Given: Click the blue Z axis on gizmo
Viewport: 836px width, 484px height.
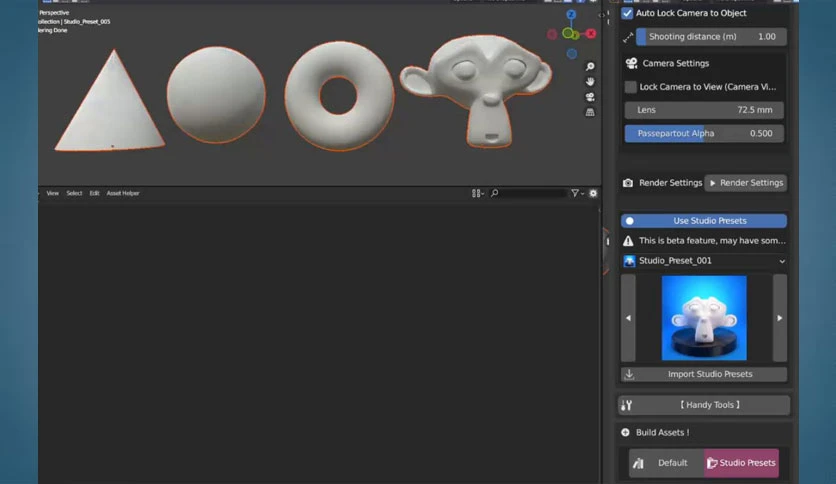Looking at the screenshot, I should (x=571, y=14).
